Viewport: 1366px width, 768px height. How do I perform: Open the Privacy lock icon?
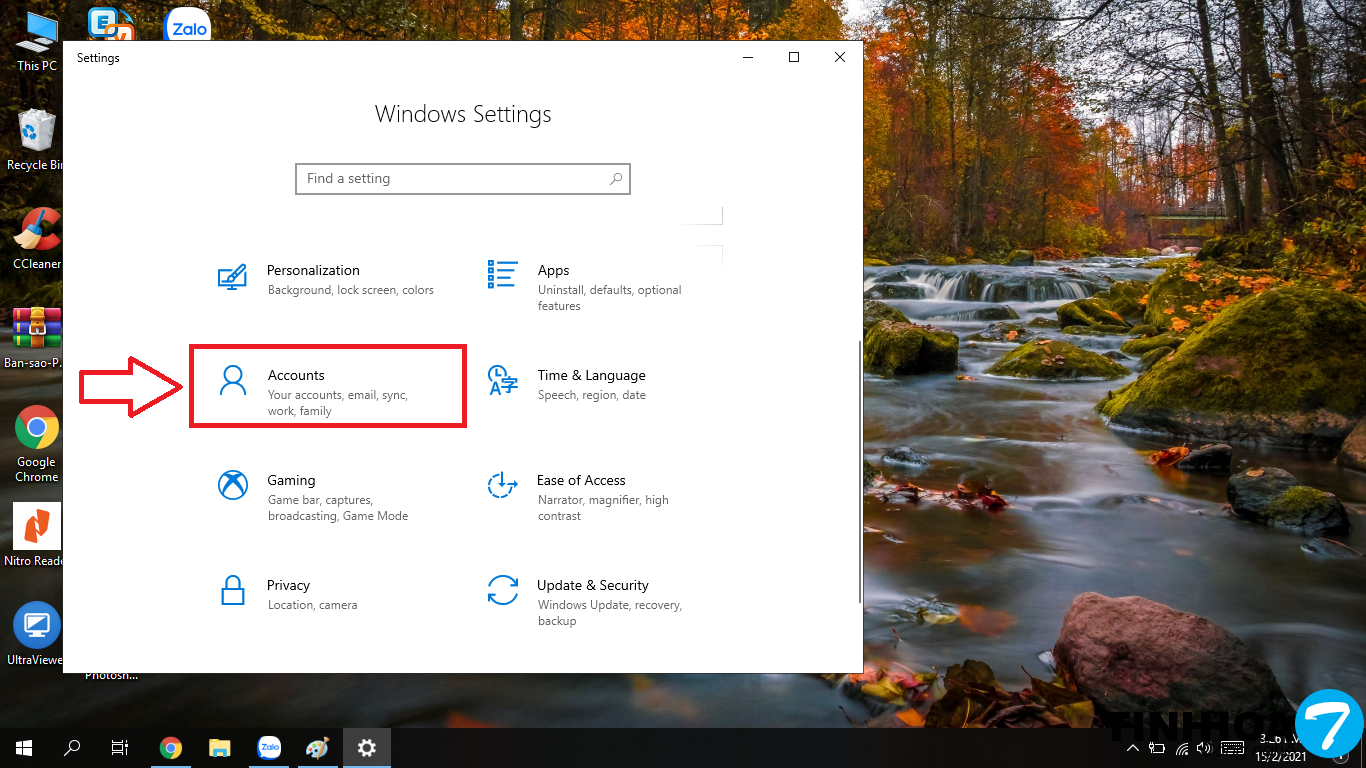[232, 591]
